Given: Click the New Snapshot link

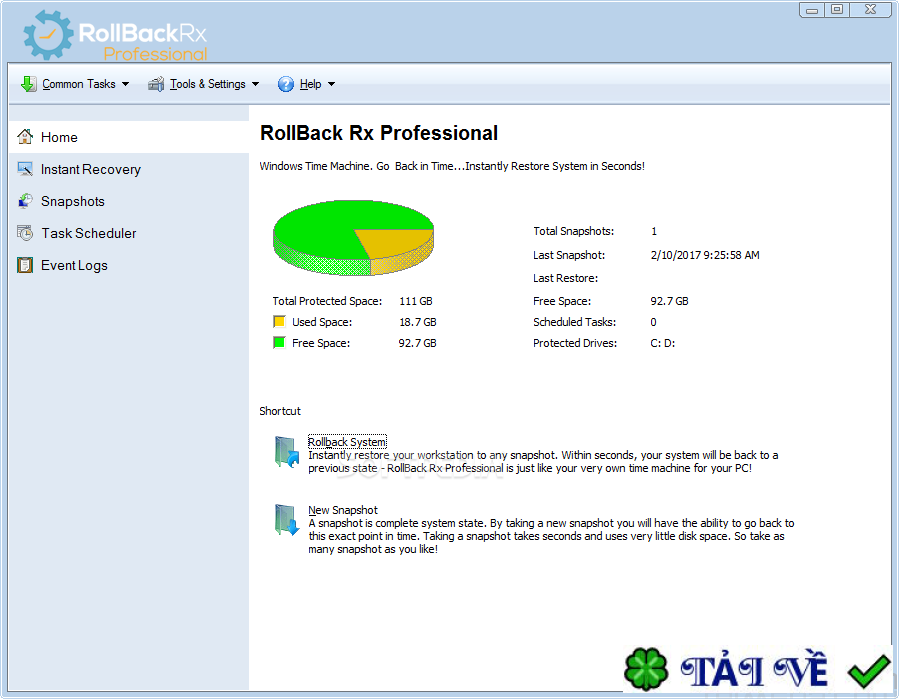Looking at the screenshot, I should click(343, 509).
